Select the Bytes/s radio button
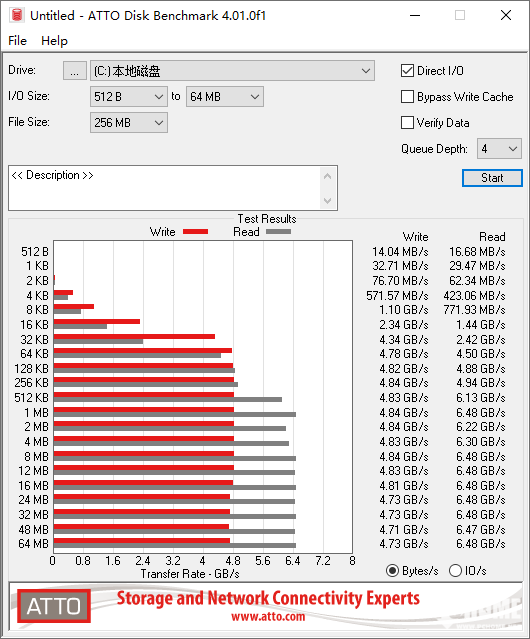Viewport: 530px width, 639px height. (x=392, y=571)
